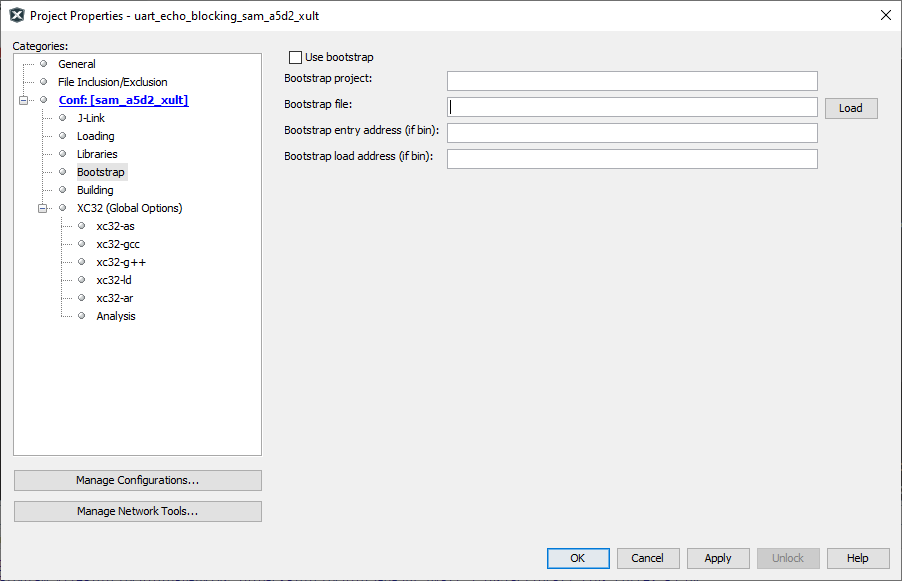Viewport: 902px width, 581px height.
Task: Select the xc32-gcc compiler options
Action: point(117,244)
